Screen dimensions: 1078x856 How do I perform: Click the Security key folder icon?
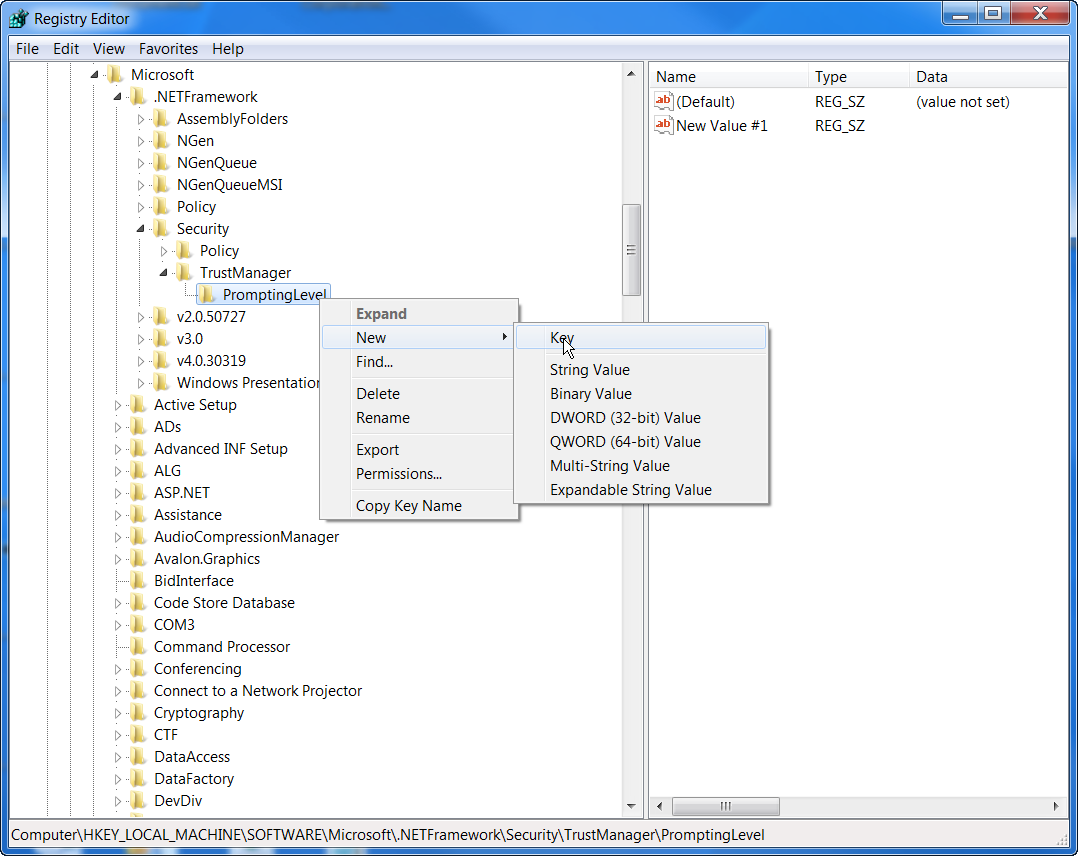(x=163, y=228)
